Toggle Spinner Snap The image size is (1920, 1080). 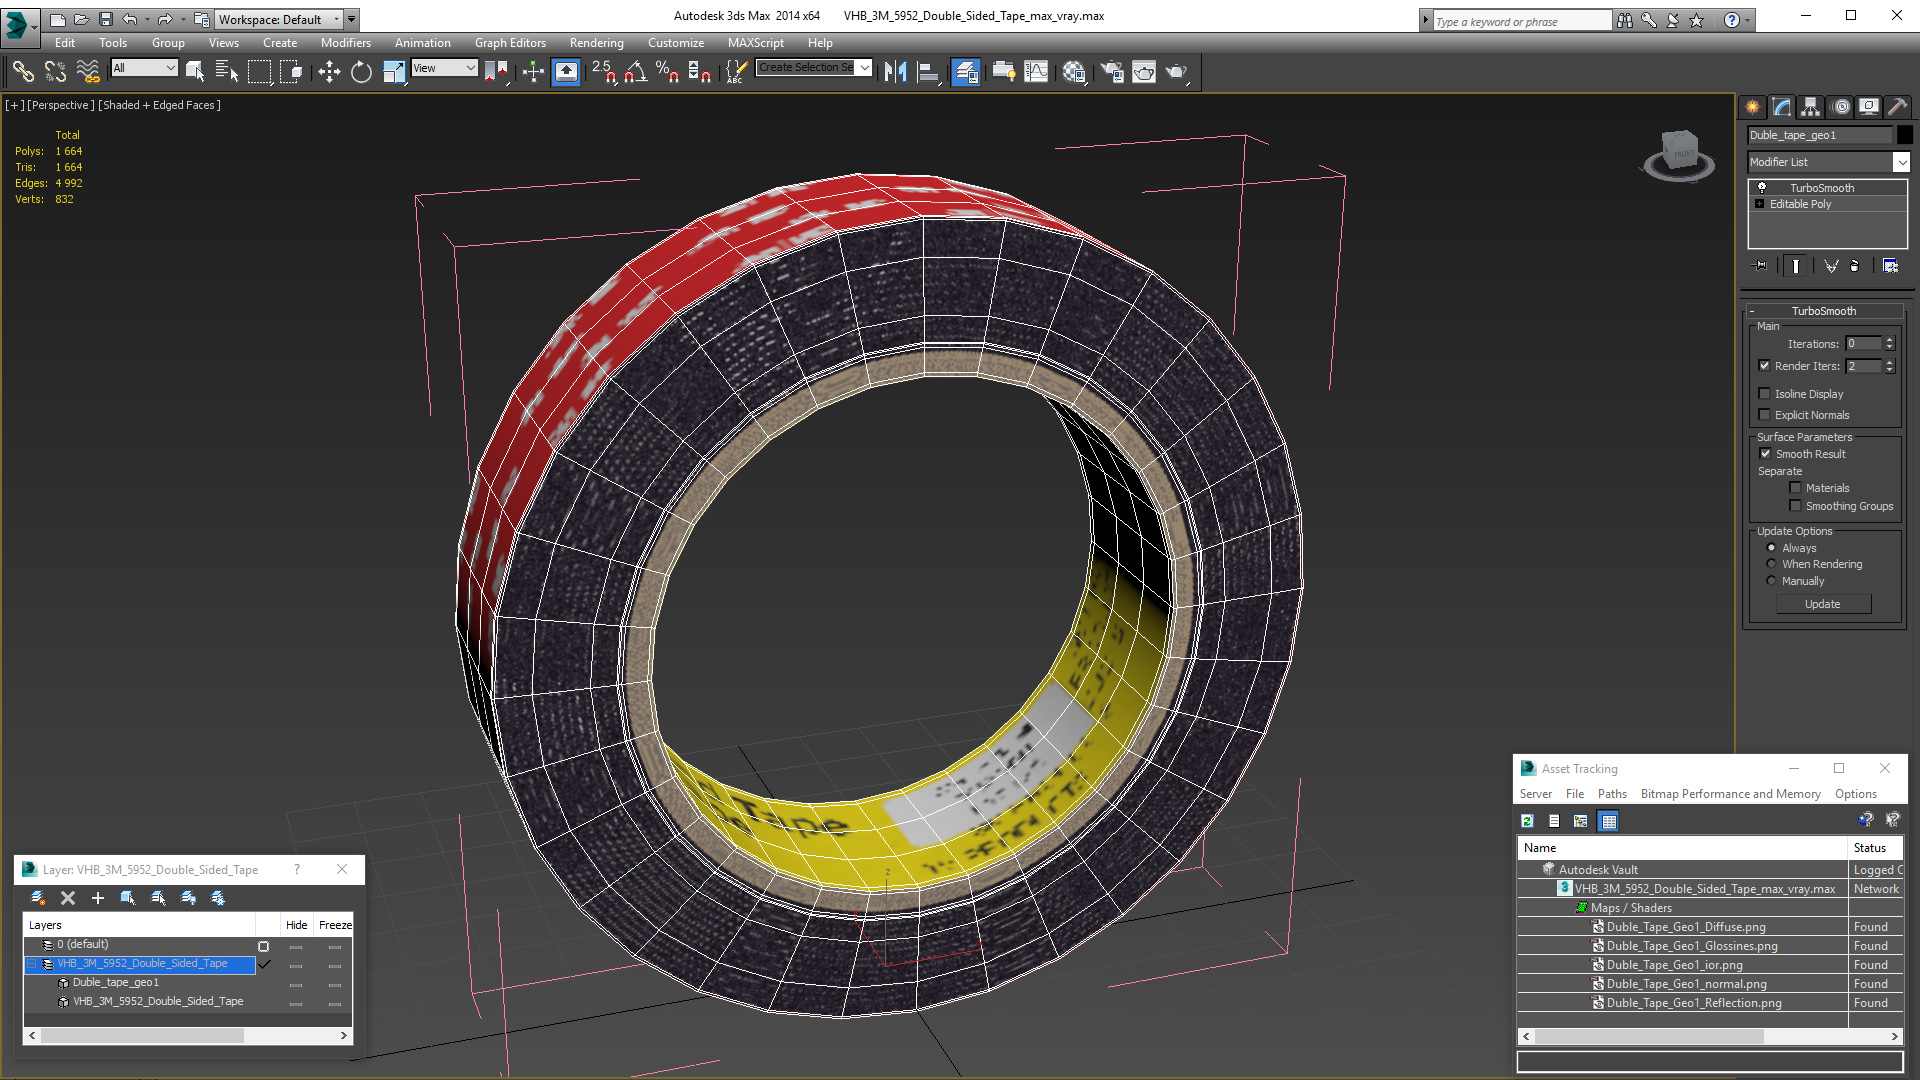coord(699,71)
